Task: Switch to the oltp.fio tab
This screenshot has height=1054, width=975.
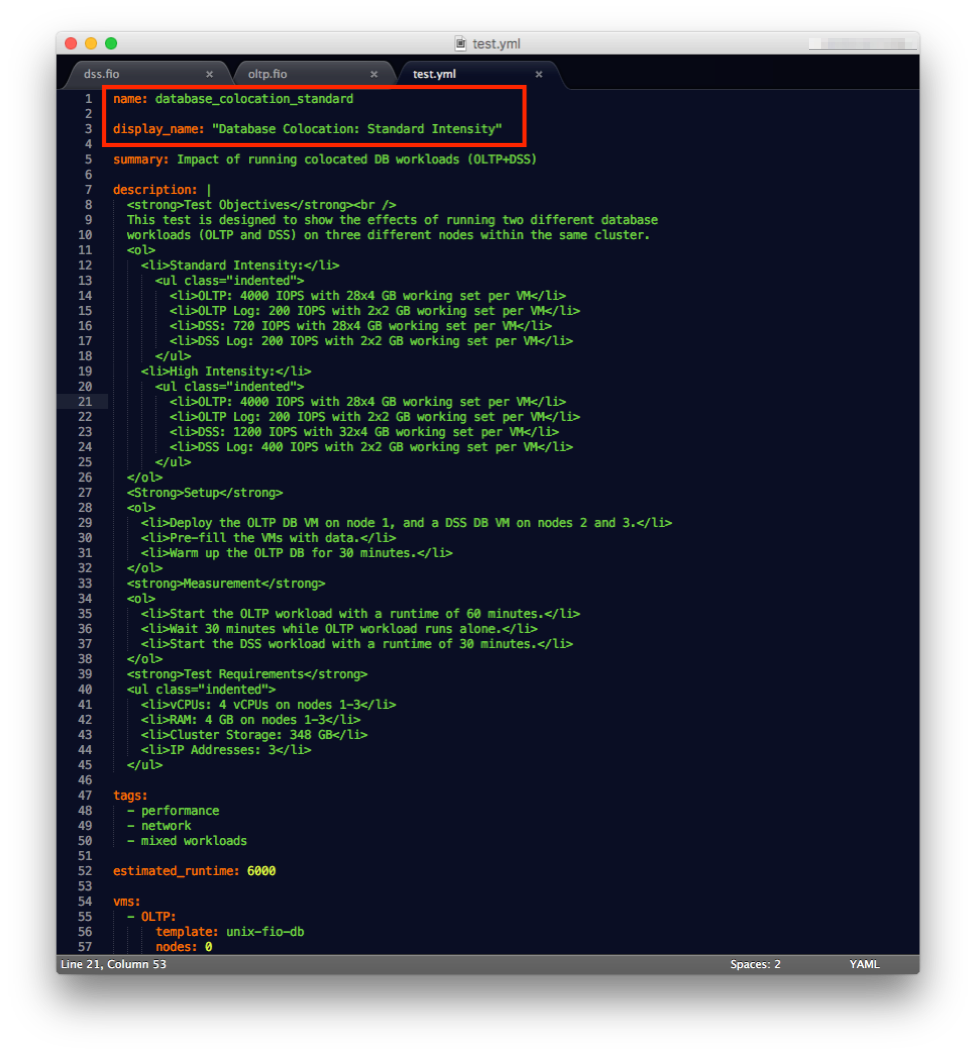Action: [267, 74]
